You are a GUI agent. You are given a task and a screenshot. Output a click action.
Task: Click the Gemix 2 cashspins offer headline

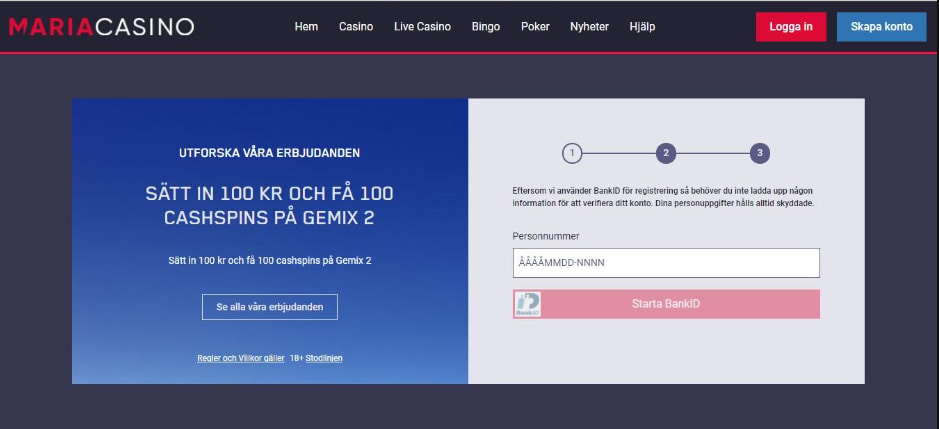[x=270, y=205]
